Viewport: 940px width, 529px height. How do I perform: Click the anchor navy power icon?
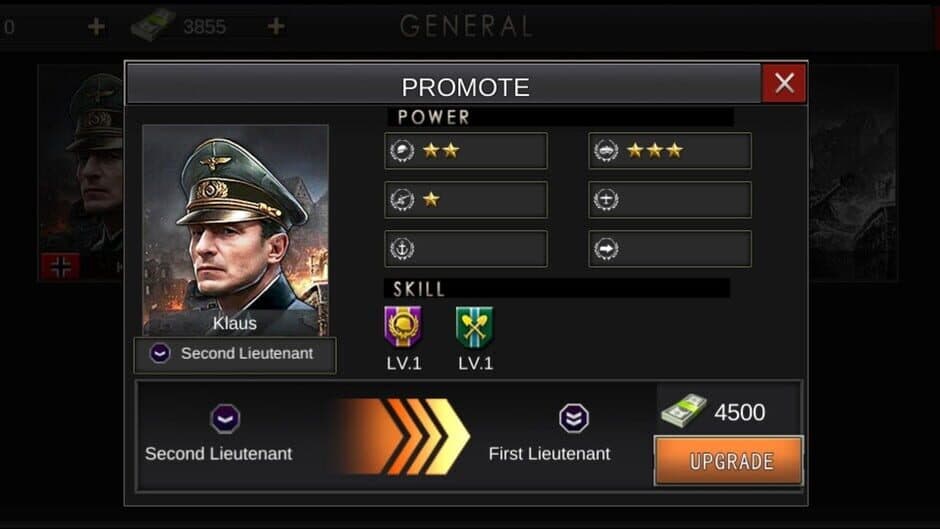401,249
